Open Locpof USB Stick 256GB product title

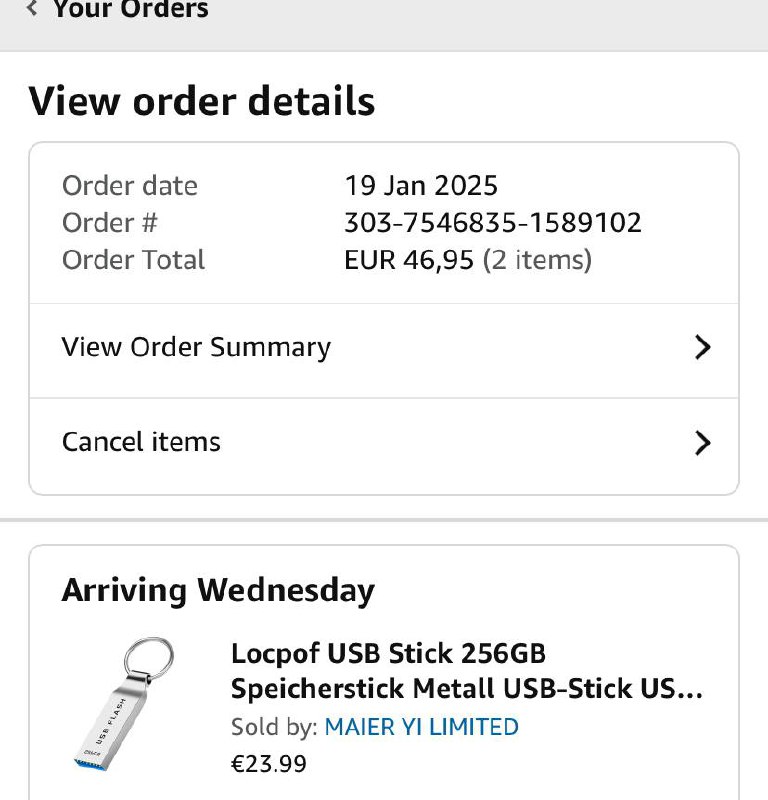pos(466,671)
